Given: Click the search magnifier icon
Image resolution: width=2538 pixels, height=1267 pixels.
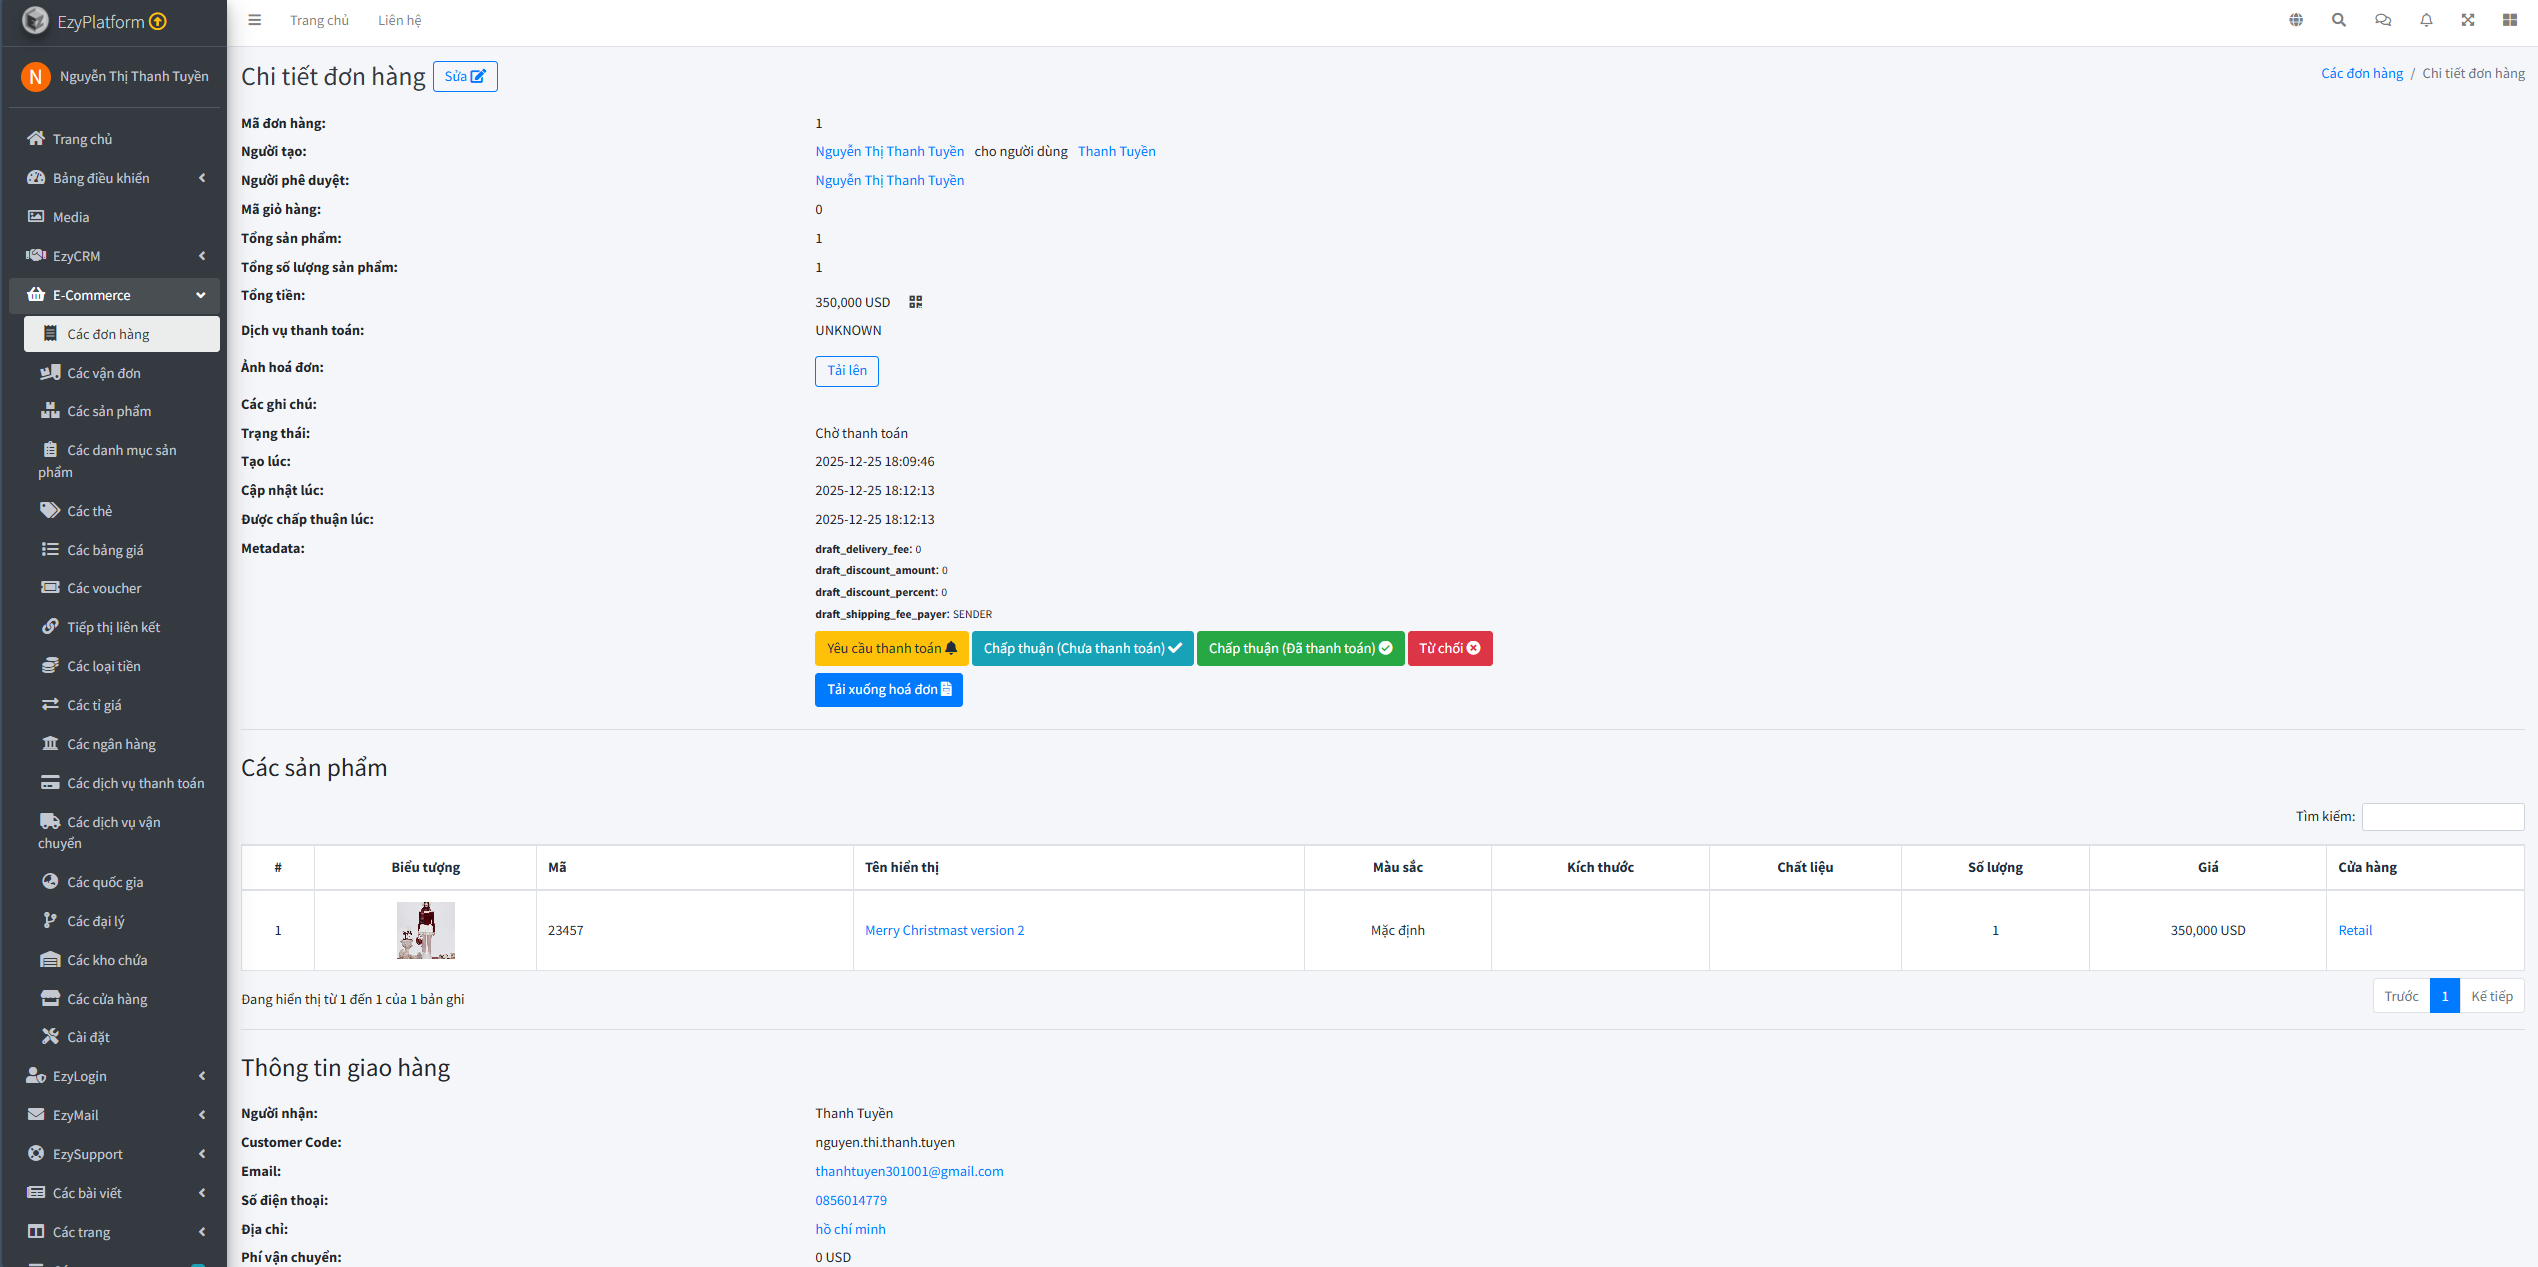Looking at the screenshot, I should tap(2339, 20).
